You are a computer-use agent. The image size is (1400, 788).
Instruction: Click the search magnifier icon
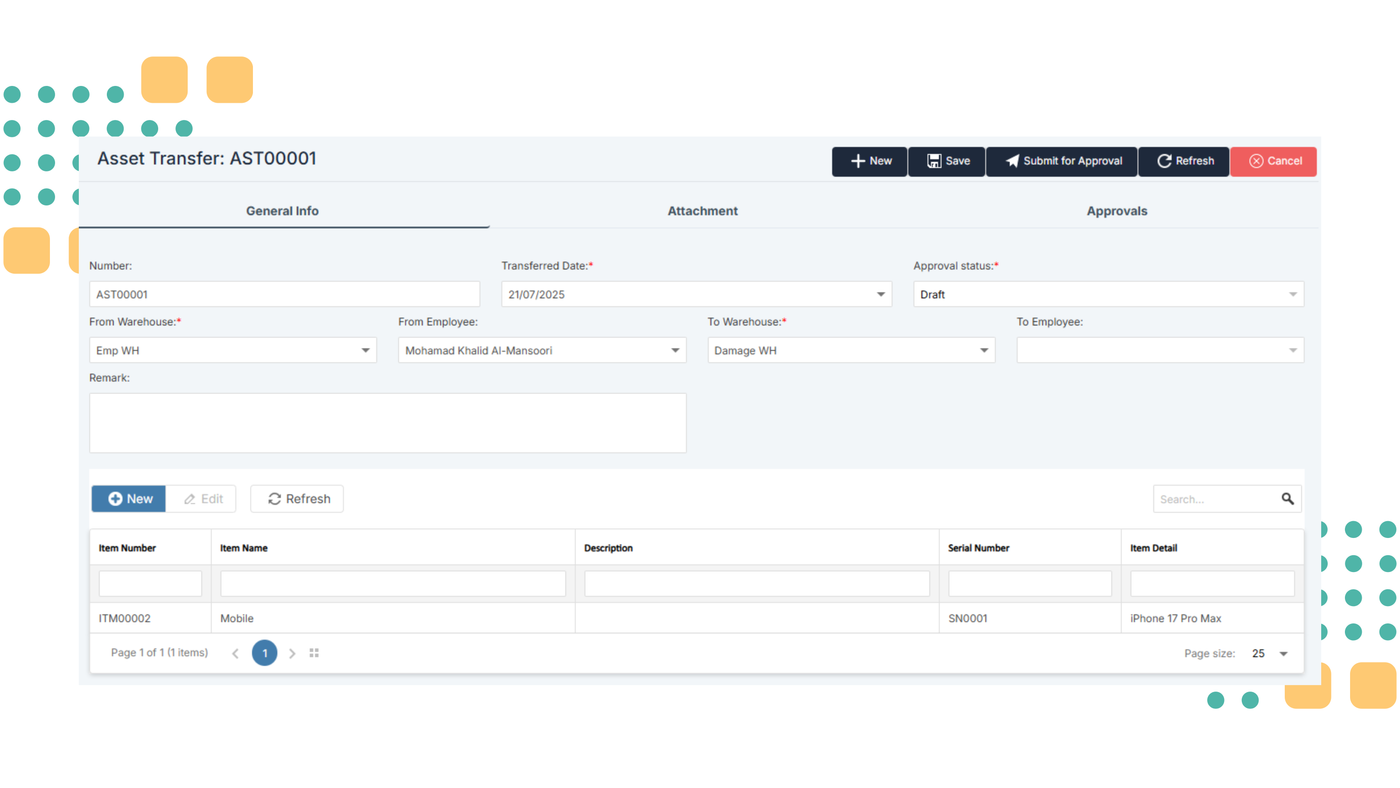tap(1286, 498)
